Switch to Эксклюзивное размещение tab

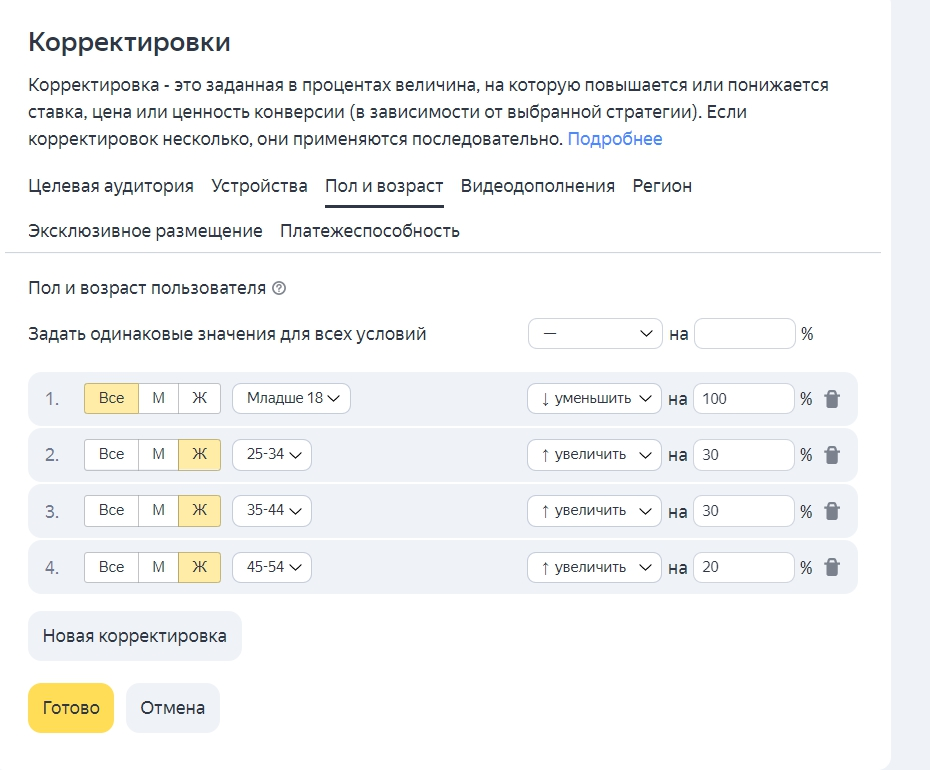pos(145,231)
